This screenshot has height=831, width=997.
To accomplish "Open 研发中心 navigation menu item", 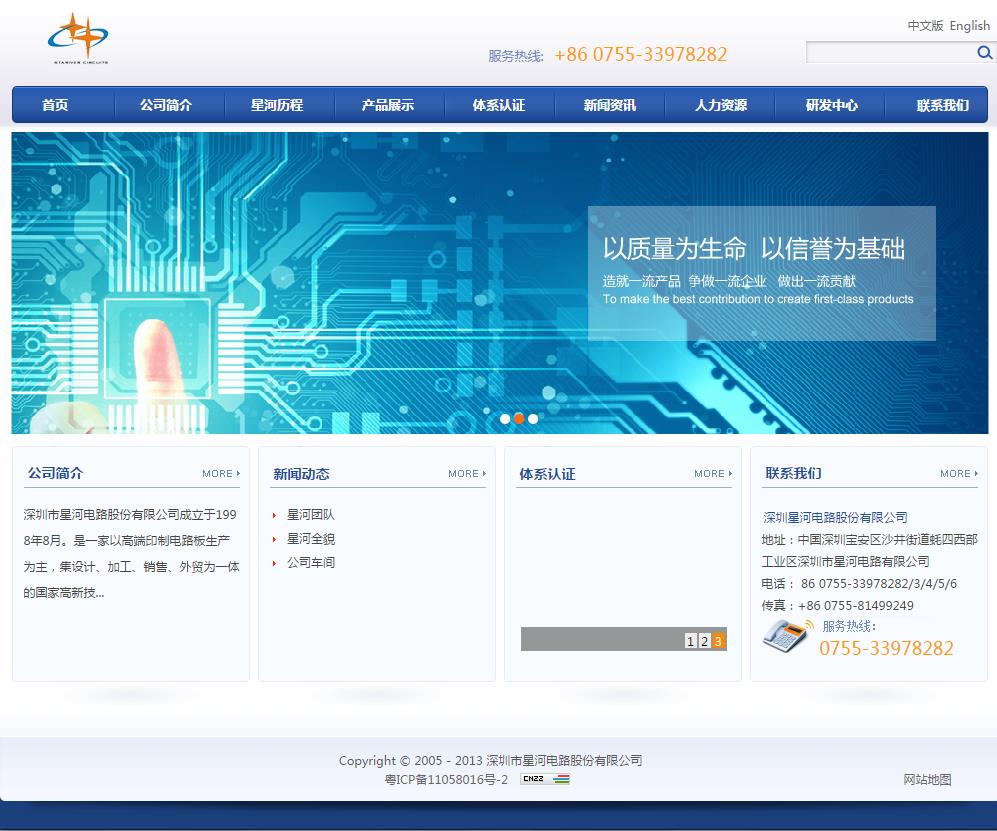I will click(832, 105).
